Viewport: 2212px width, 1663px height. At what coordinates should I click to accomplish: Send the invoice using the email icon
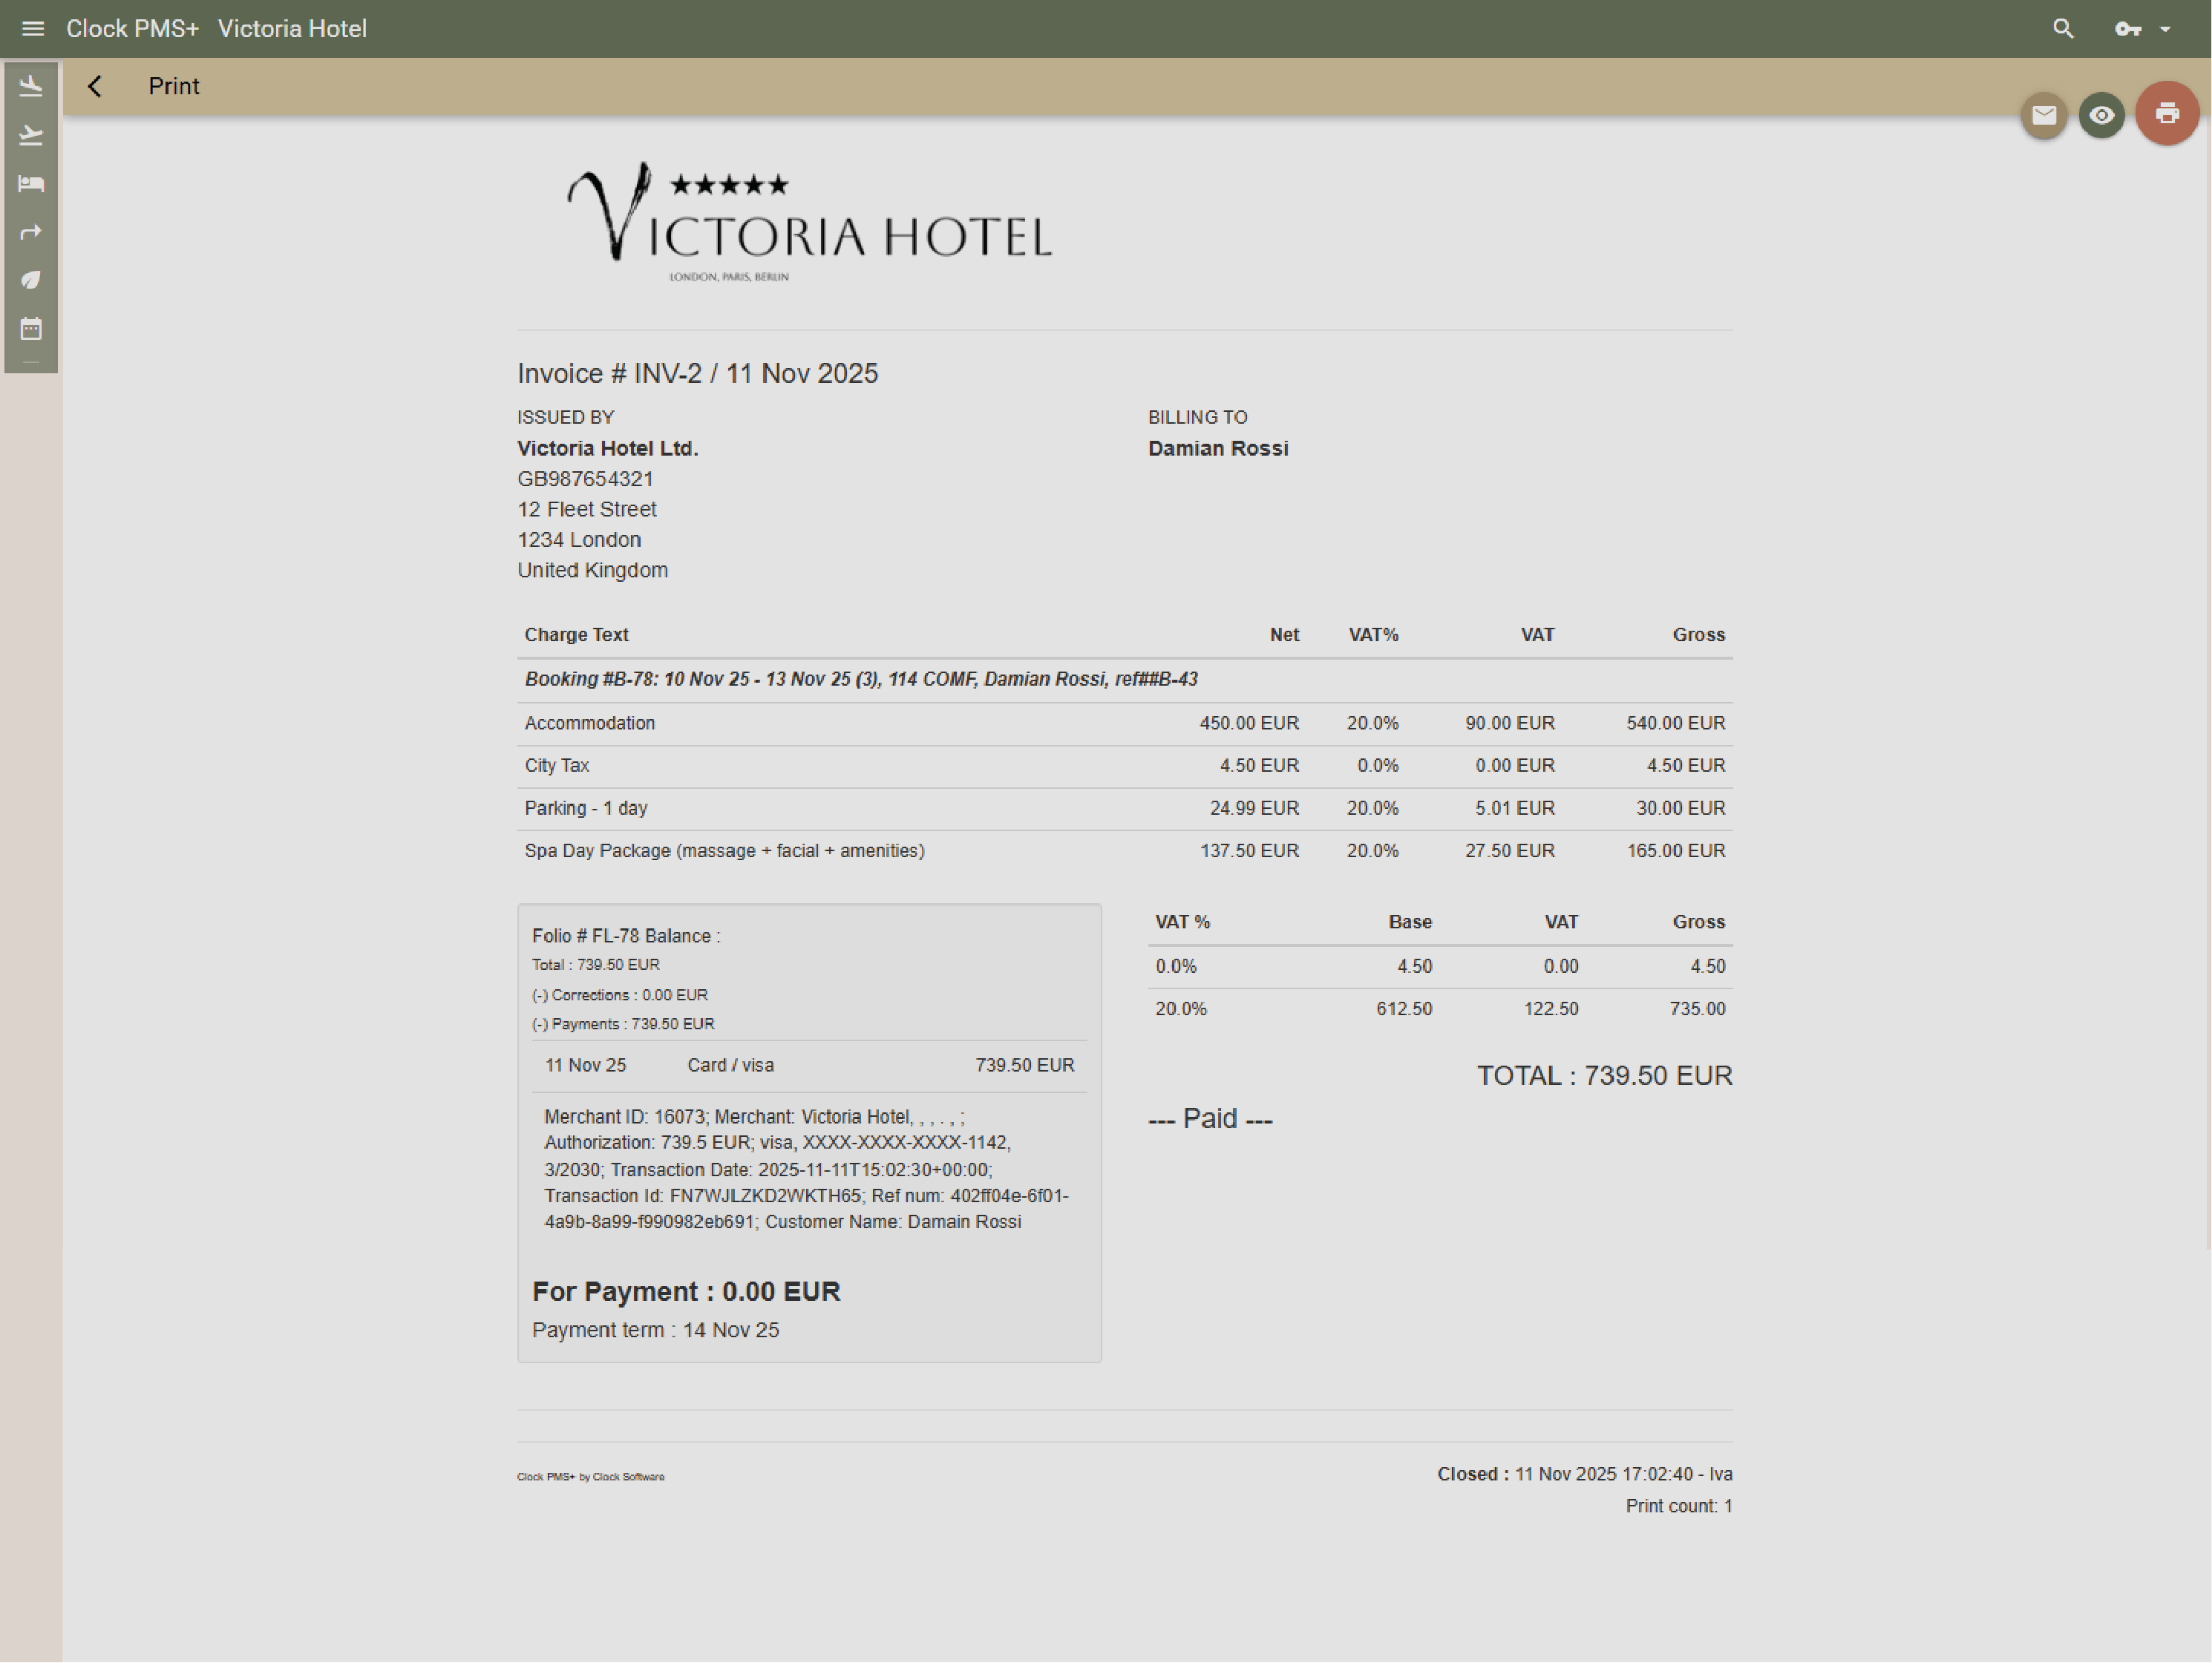click(x=2043, y=115)
